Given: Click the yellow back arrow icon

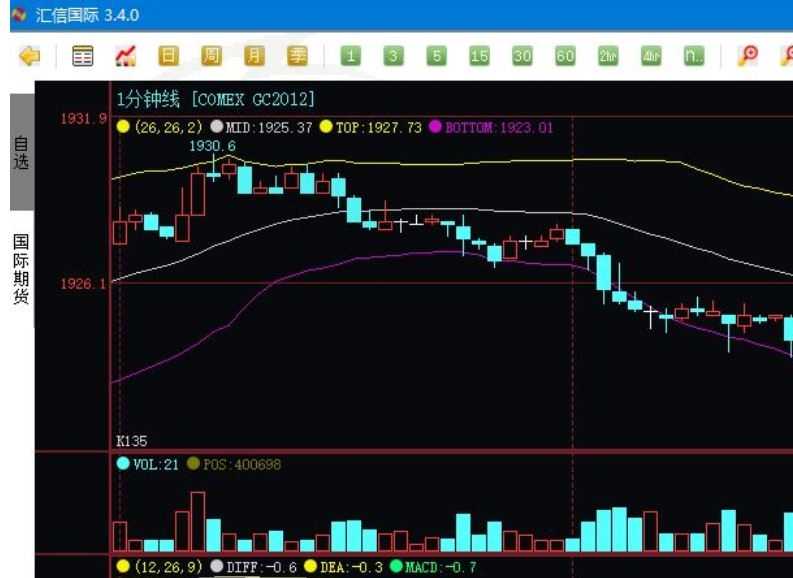Looking at the screenshot, I should tap(30, 56).
